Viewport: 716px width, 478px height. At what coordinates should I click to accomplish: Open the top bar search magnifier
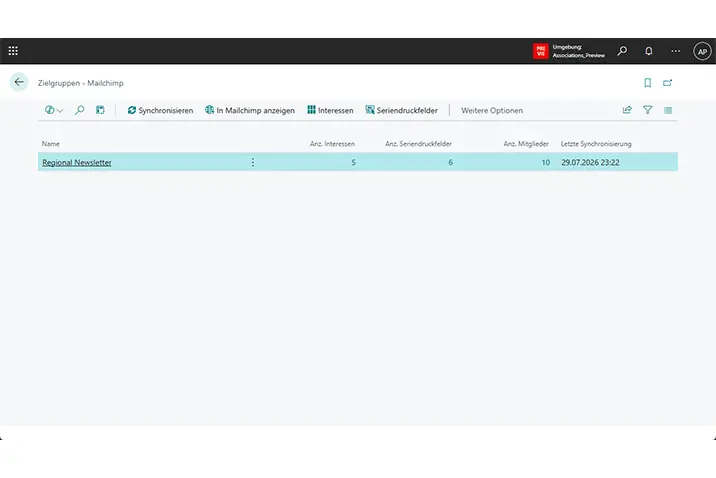[622, 51]
